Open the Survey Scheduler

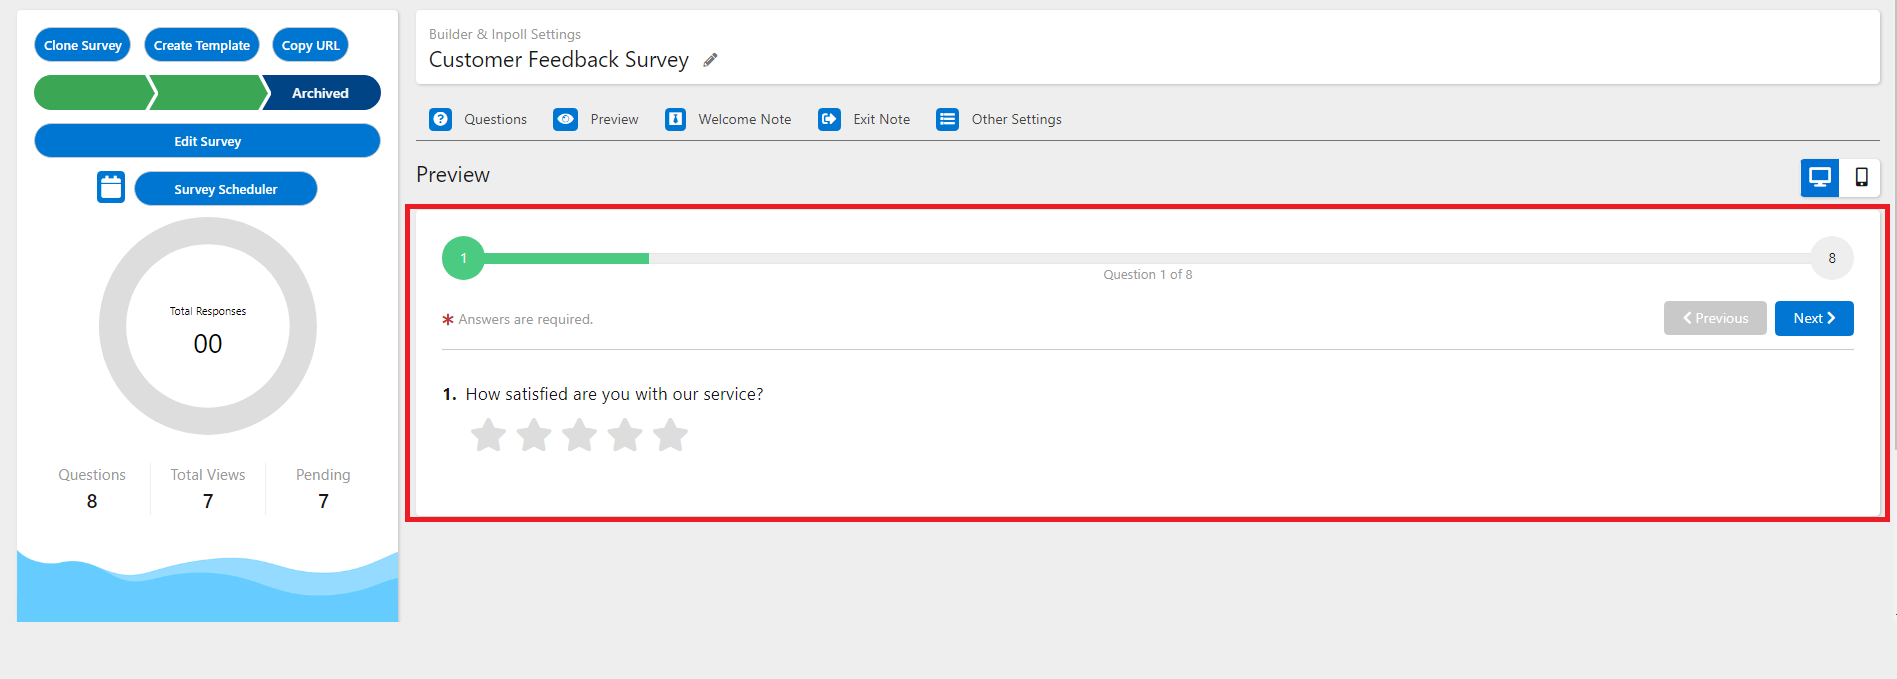226,189
